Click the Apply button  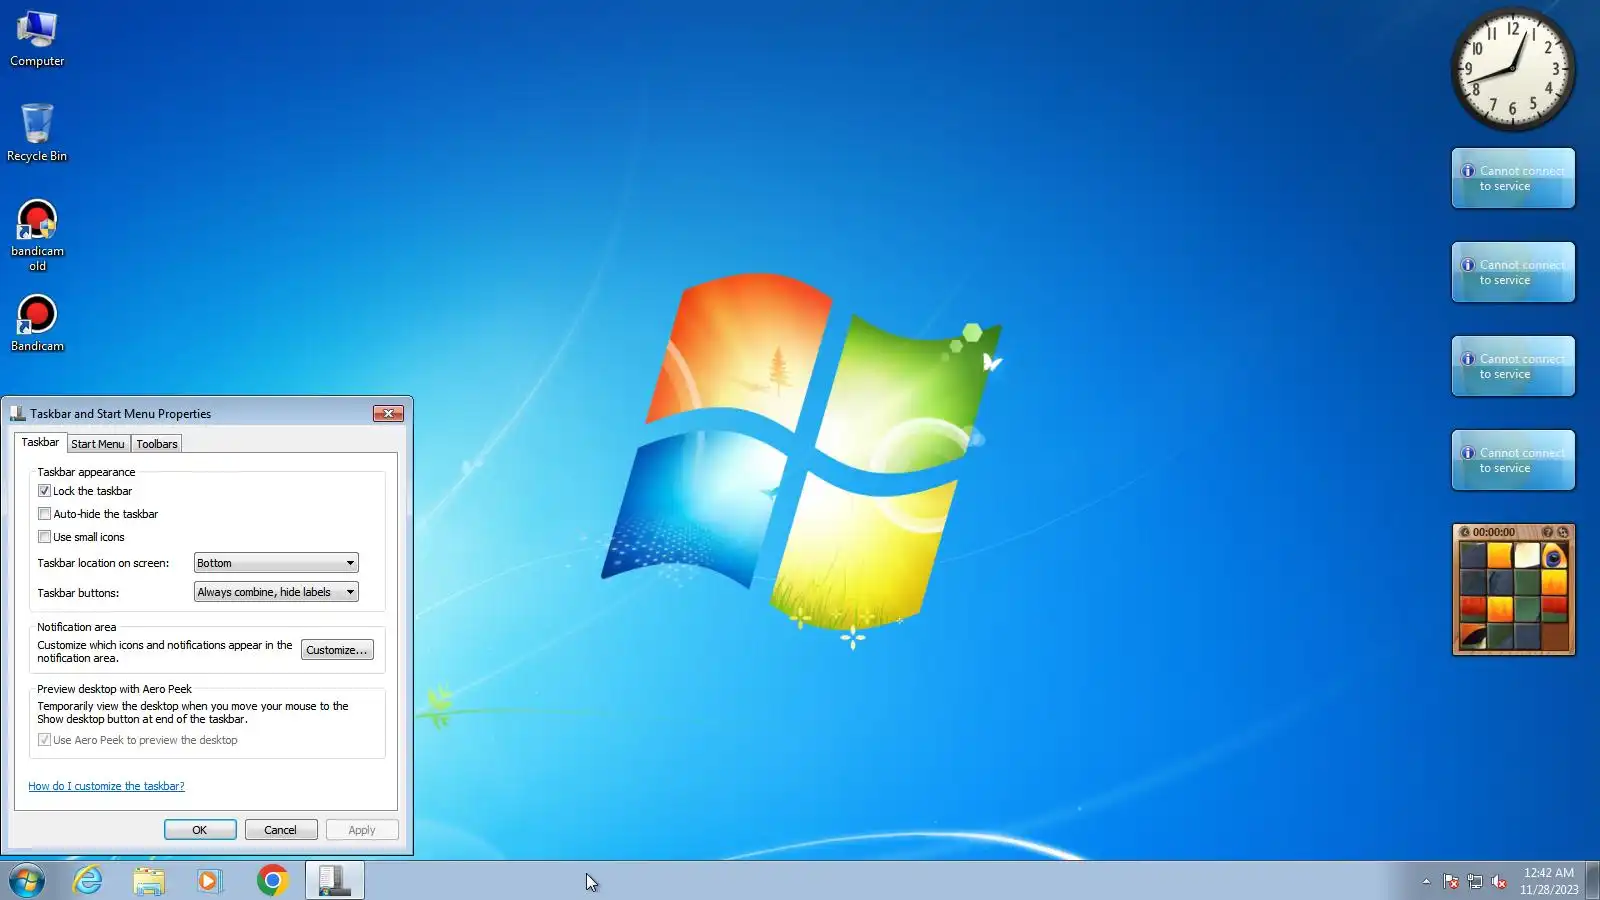coord(362,830)
